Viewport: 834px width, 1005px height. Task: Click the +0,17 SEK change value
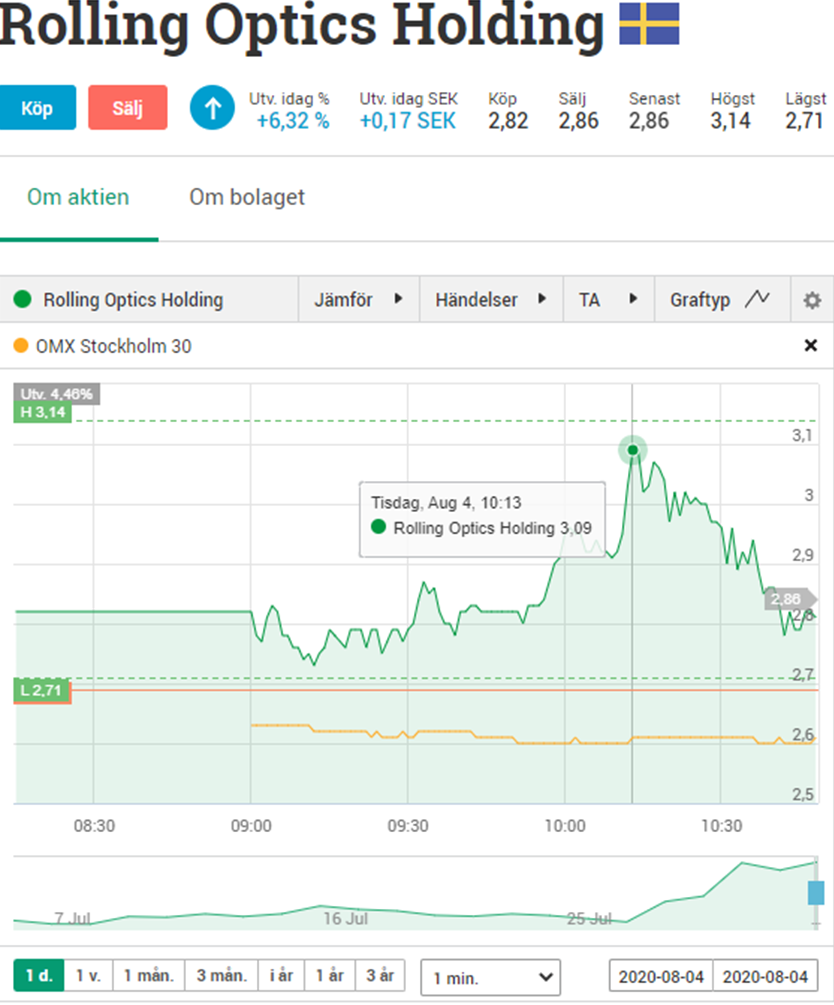pos(408,120)
